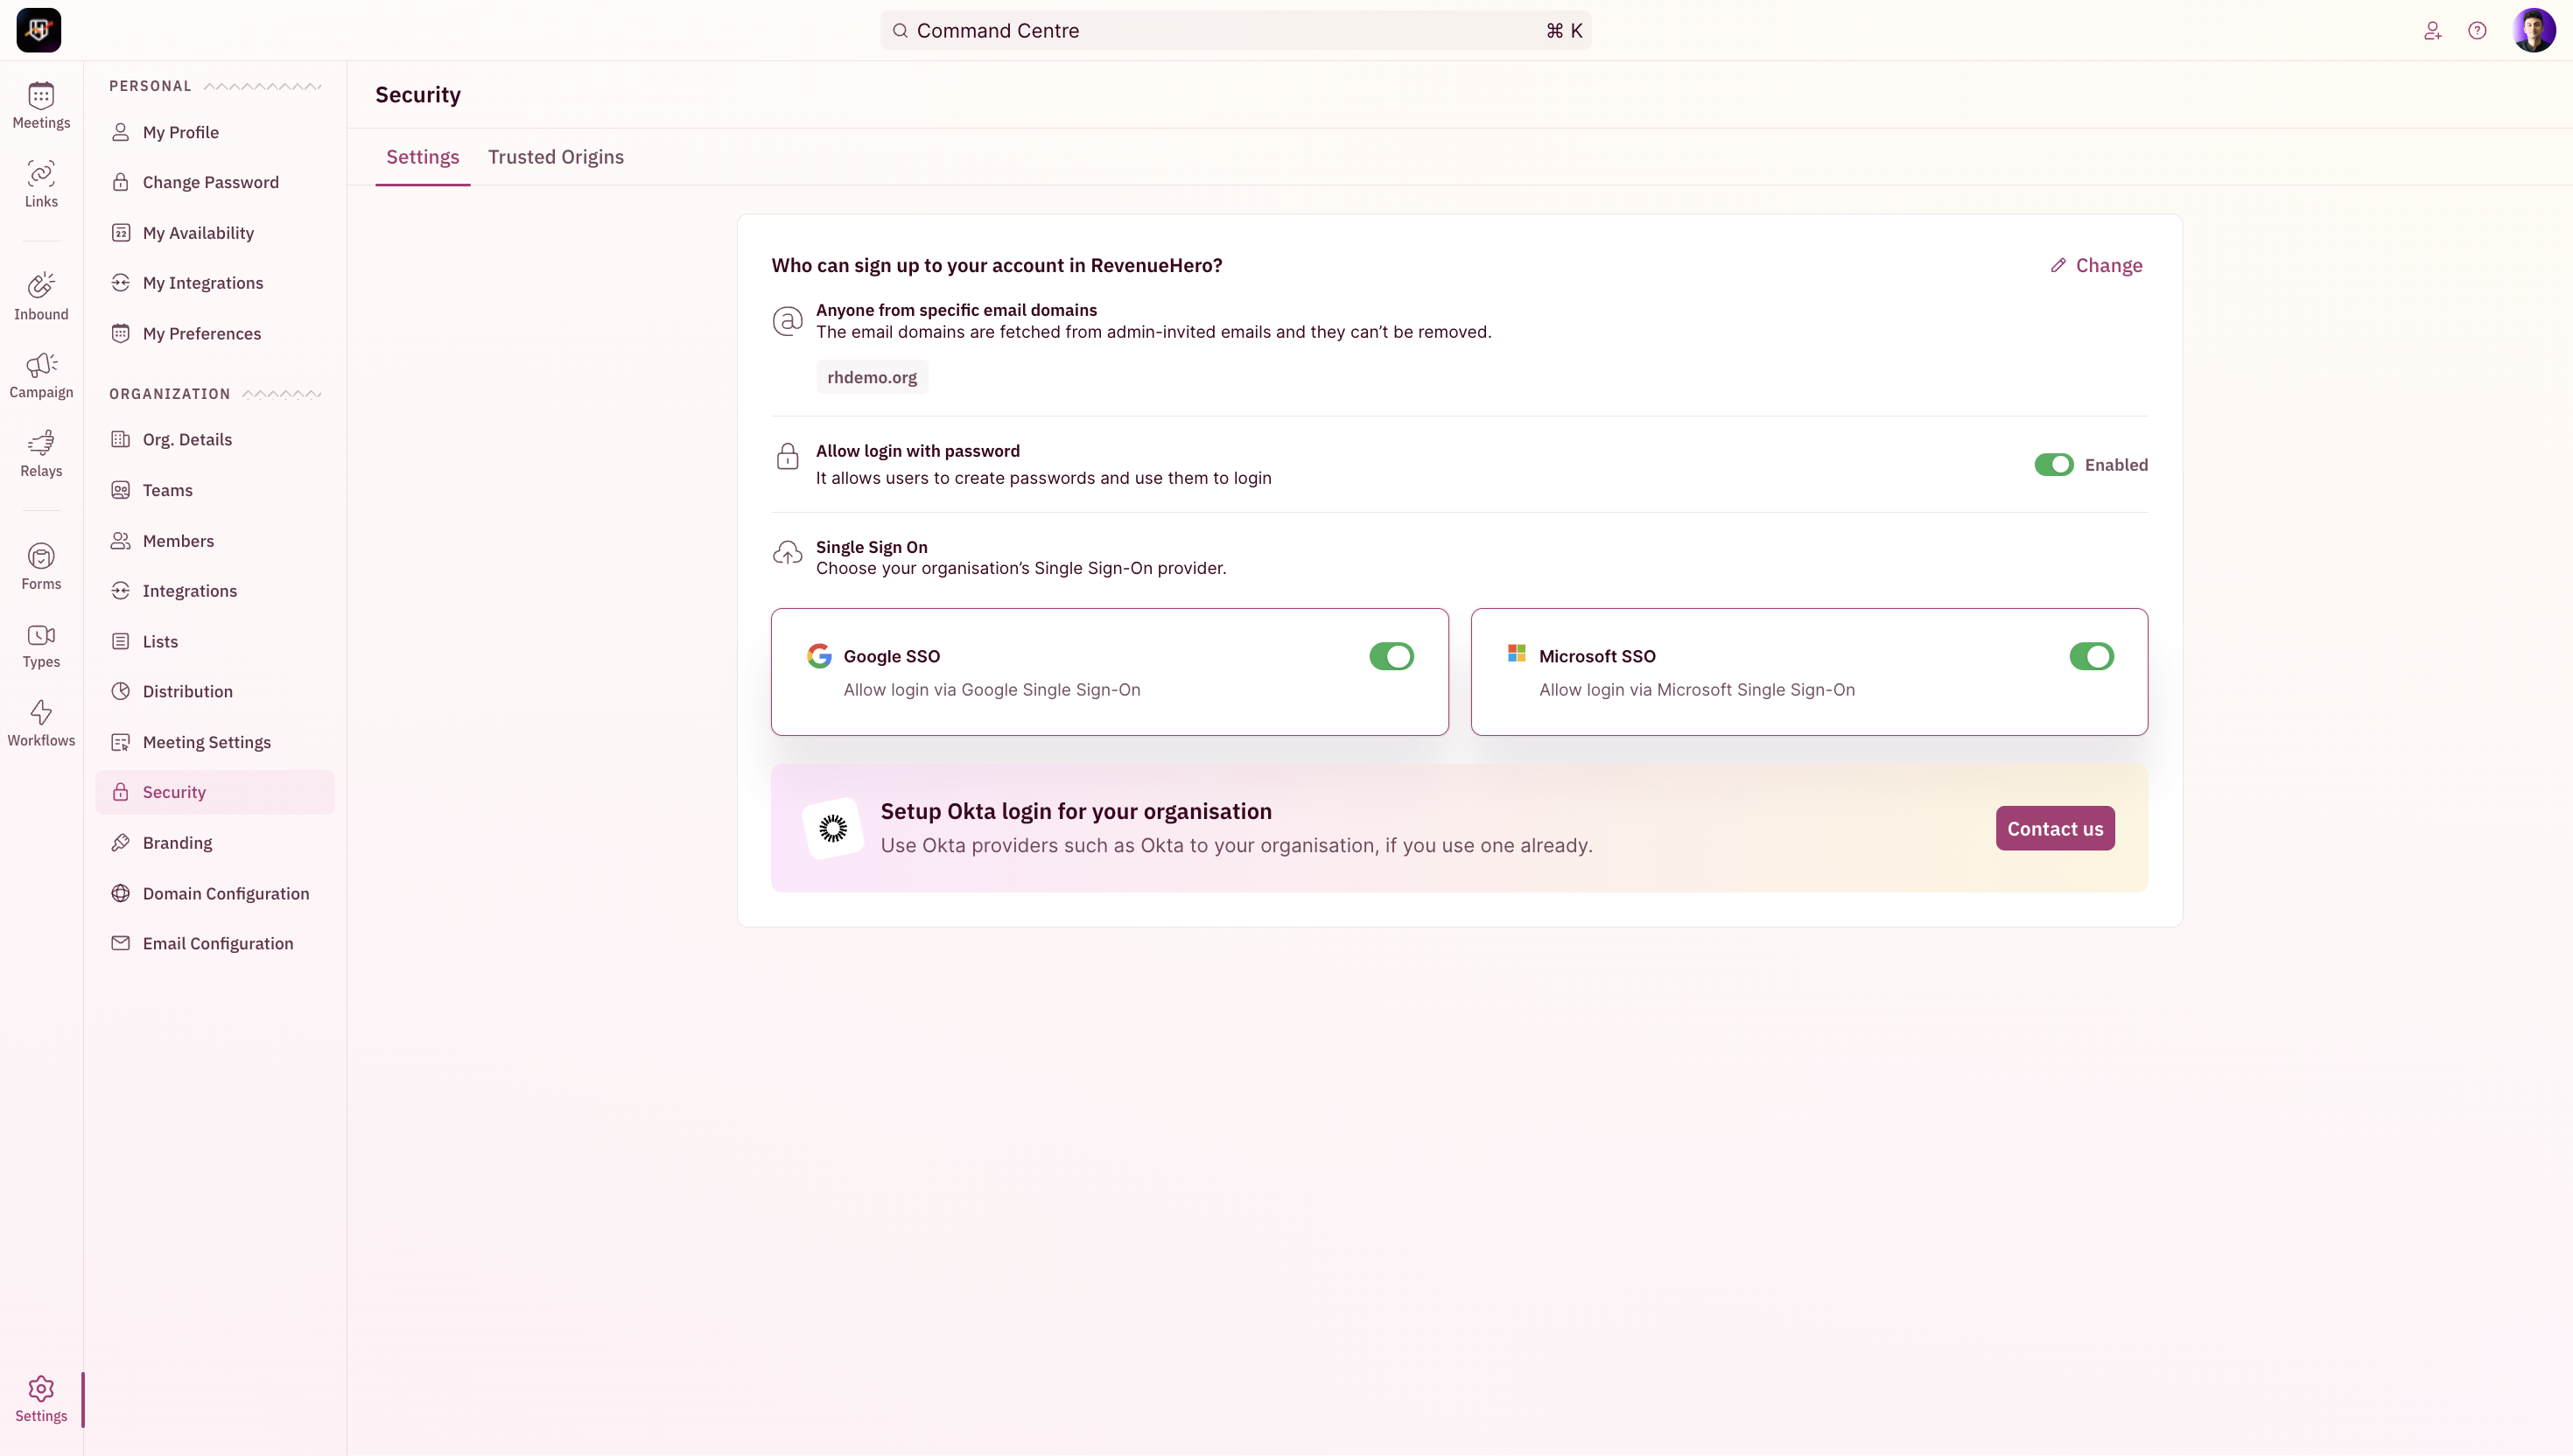The width and height of the screenshot is (2573, 1456).
Task: Click the Security page heading
Action: pos(418,95)
